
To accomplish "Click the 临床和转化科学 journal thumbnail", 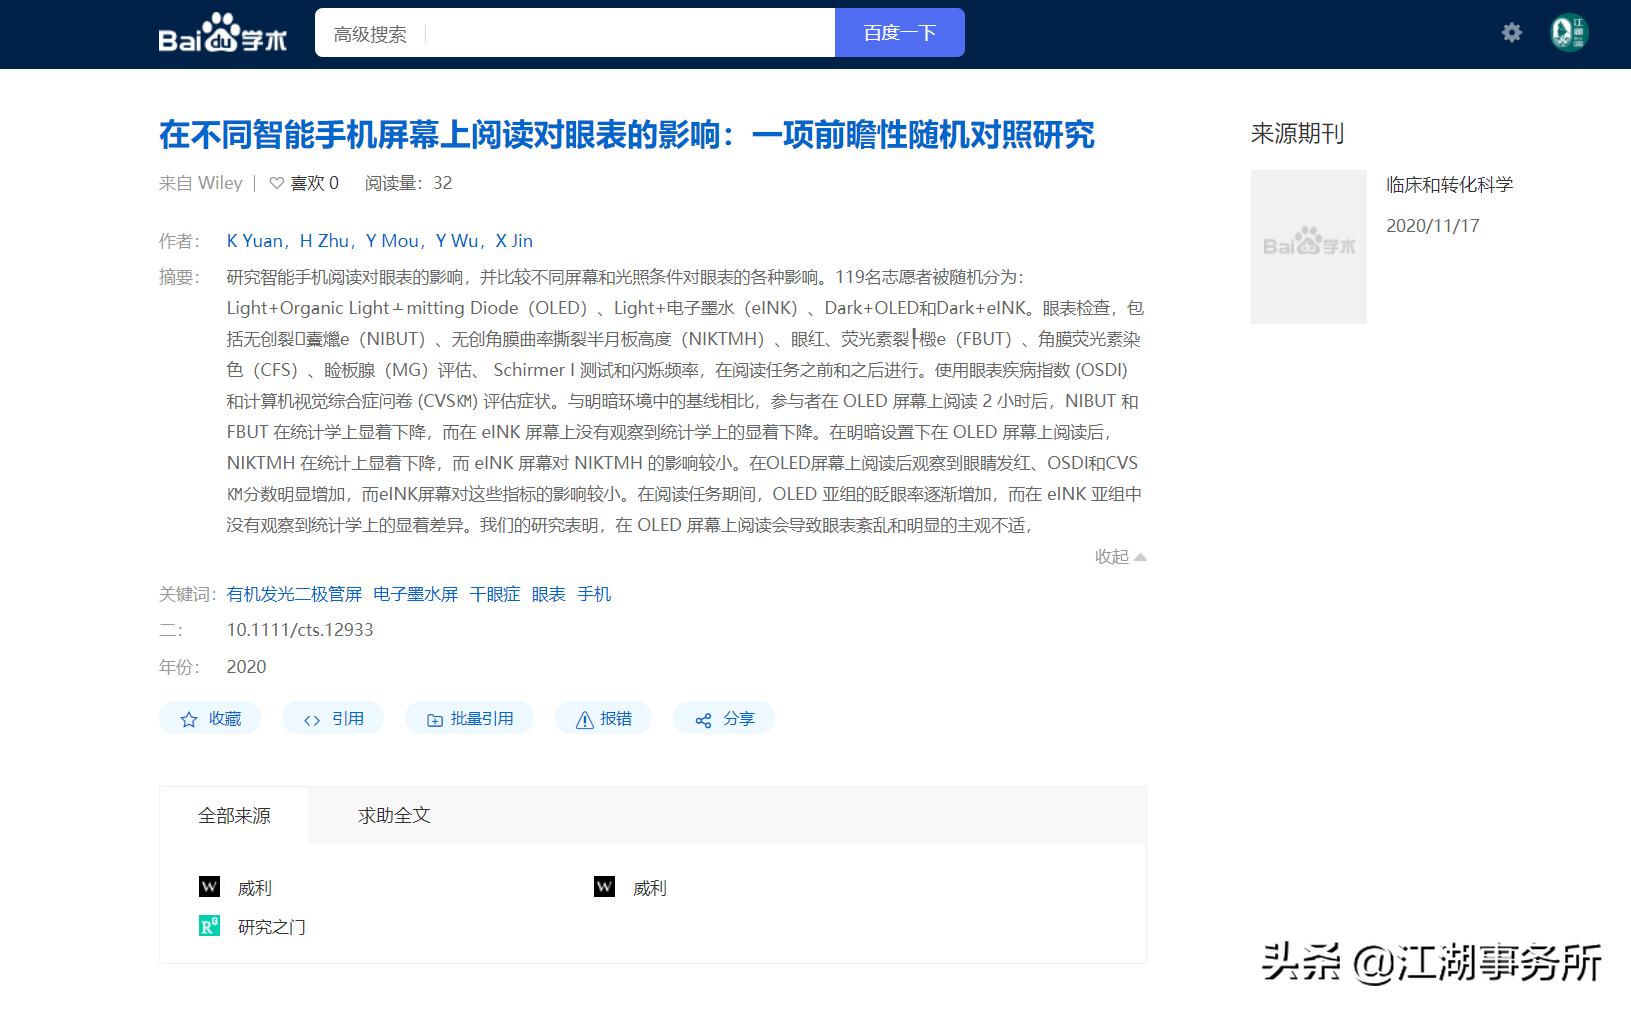I will (1308, 247).
